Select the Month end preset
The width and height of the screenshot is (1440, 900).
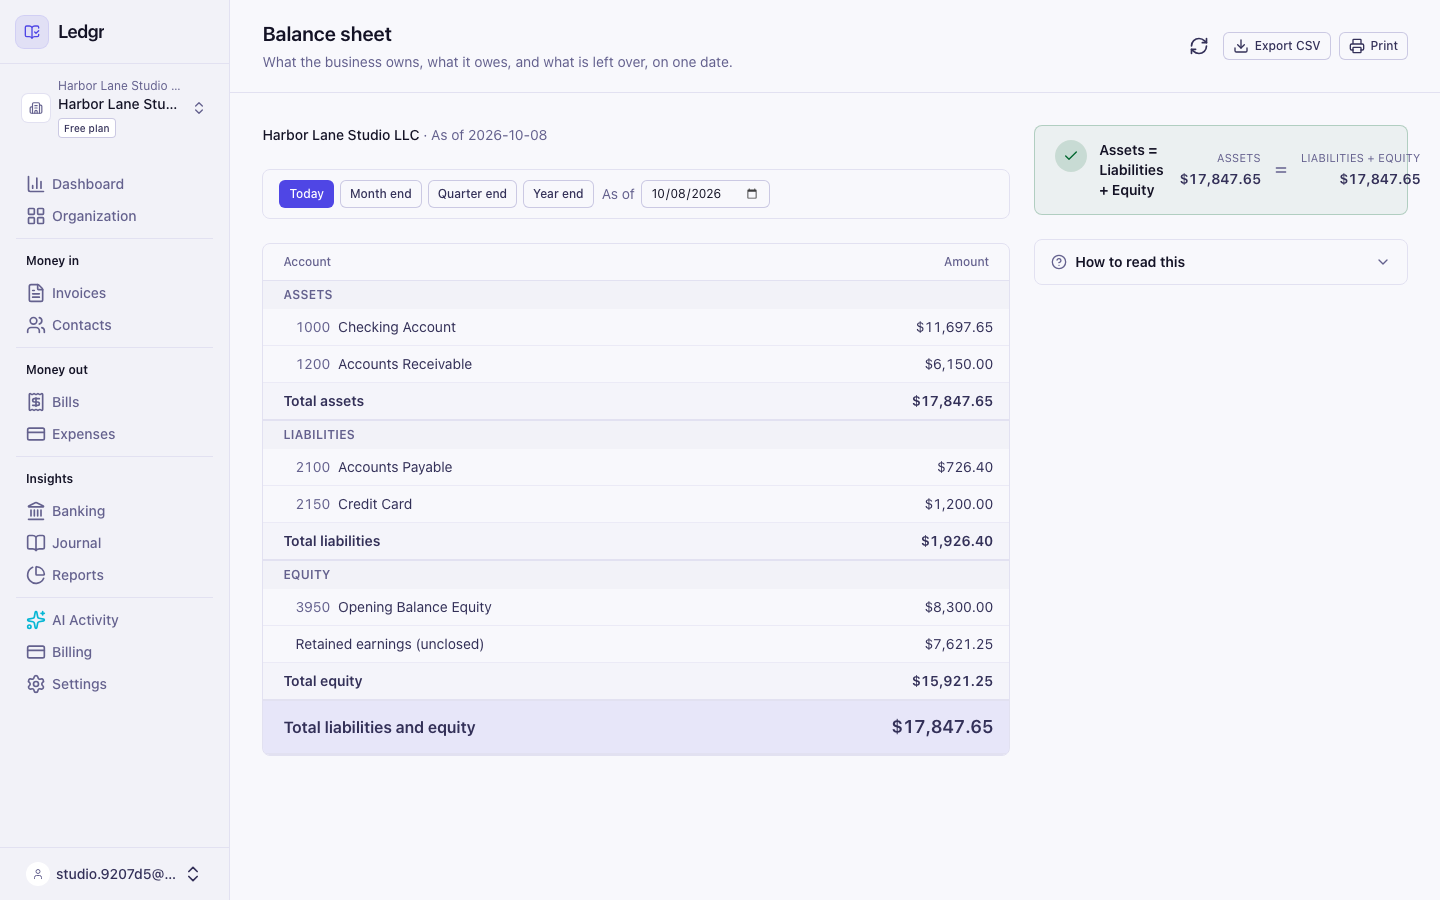[381, 194]
